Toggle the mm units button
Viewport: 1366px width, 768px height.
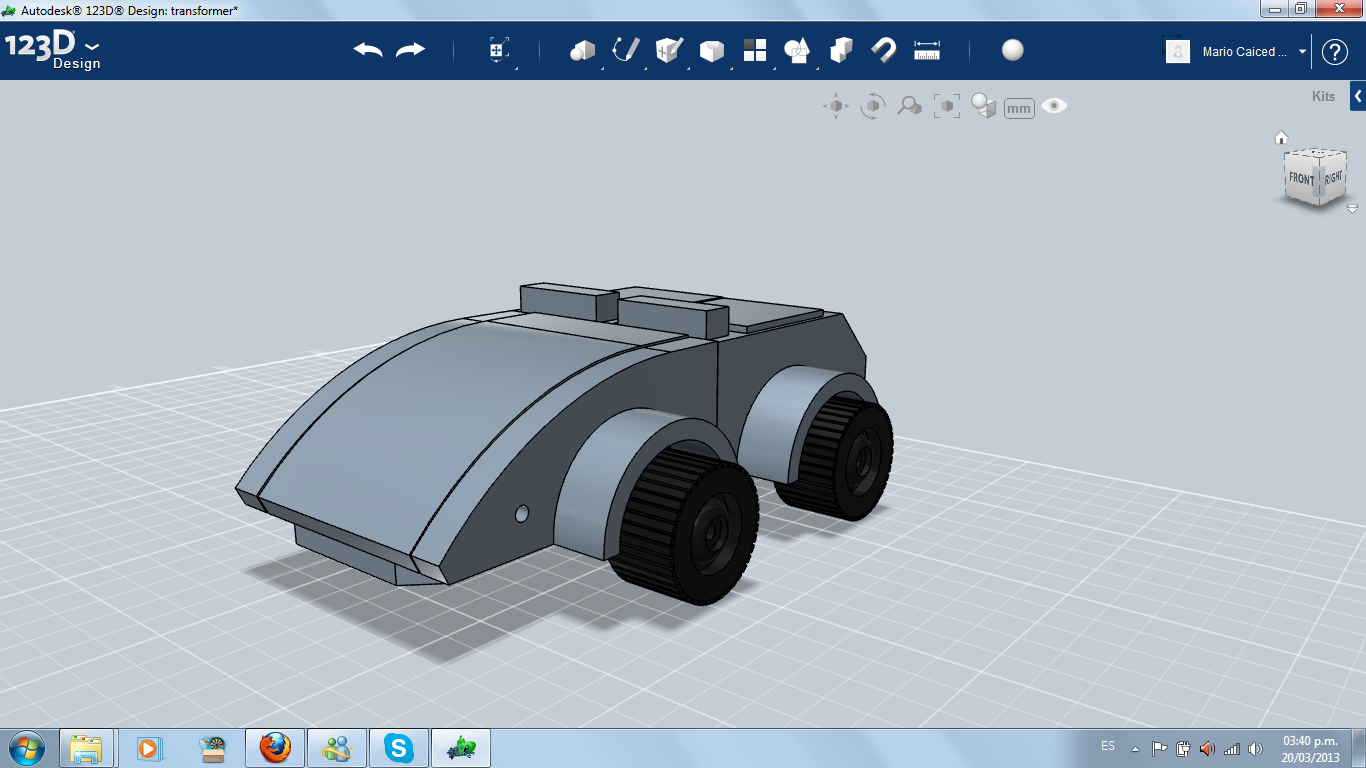pos(1018,108)
